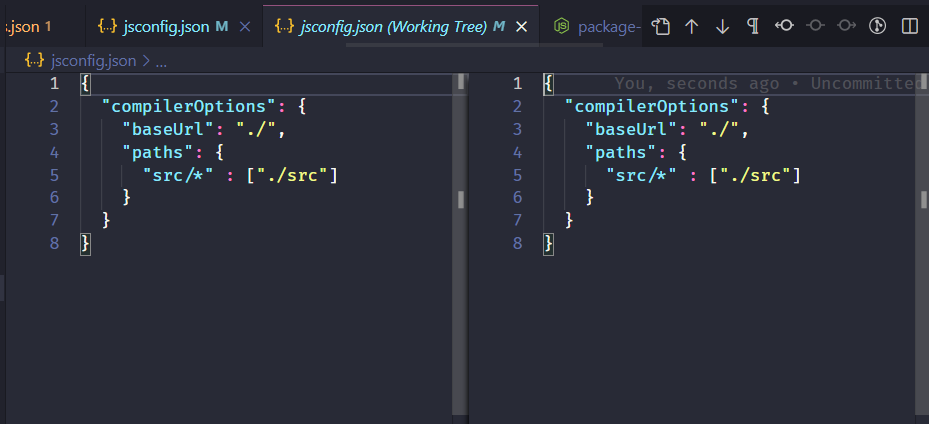
Task: Click the left pane vertical scrollbar
Action: (460, 243)
